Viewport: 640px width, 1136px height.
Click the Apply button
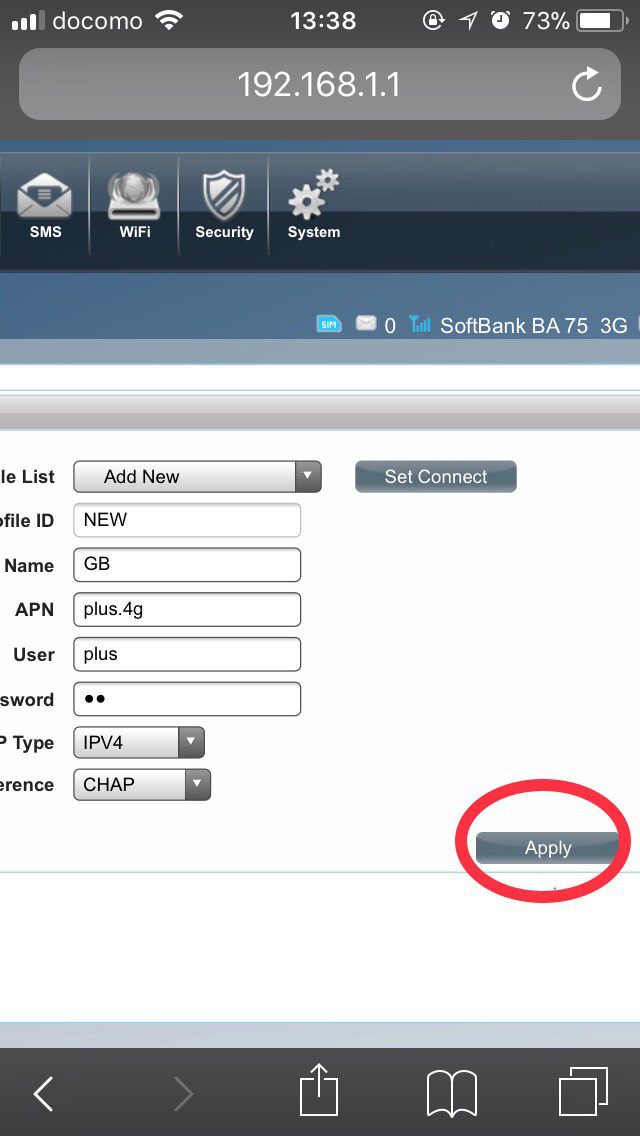[547, 848]
